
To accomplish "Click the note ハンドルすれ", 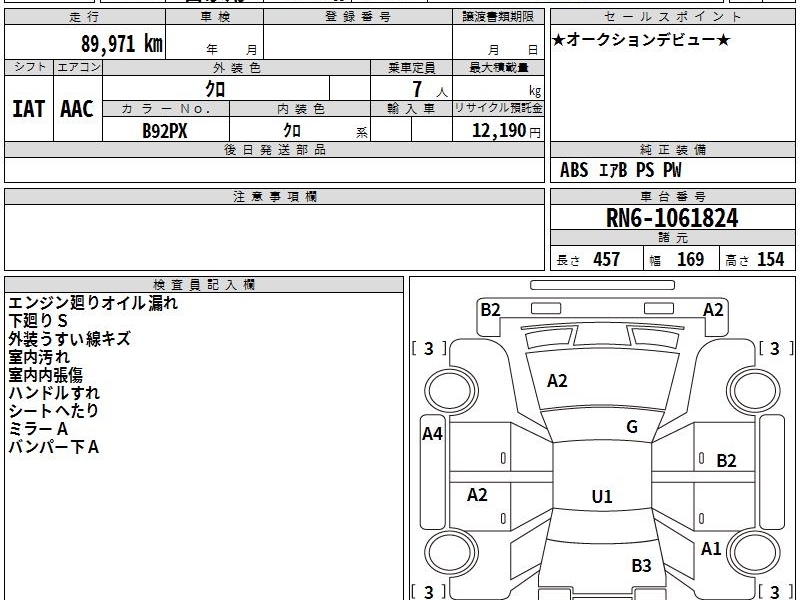I will (54, 393).
